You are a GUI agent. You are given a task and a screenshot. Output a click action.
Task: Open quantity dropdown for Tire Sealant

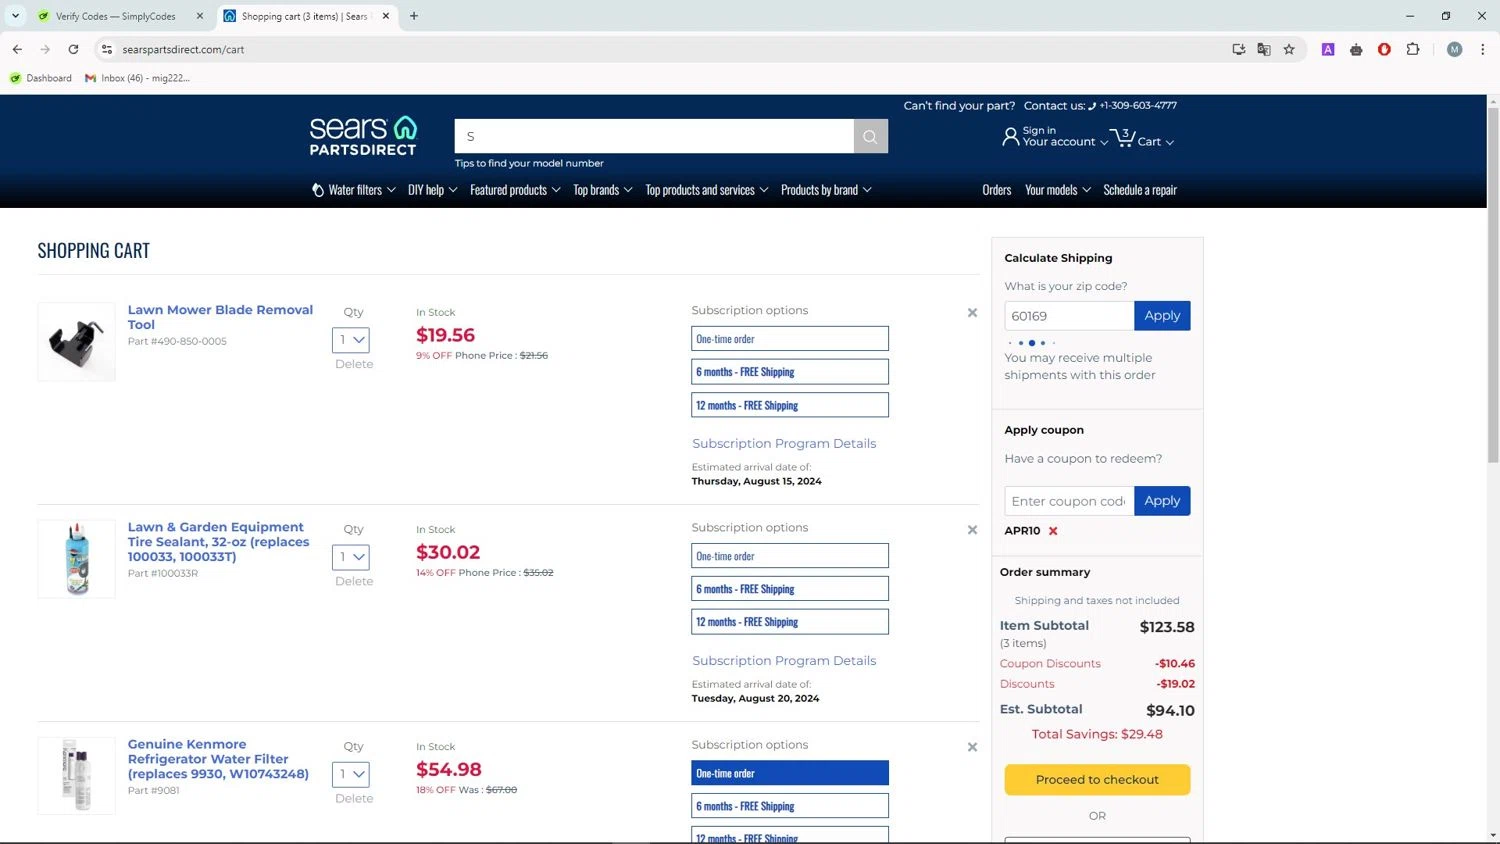(351, 557)
